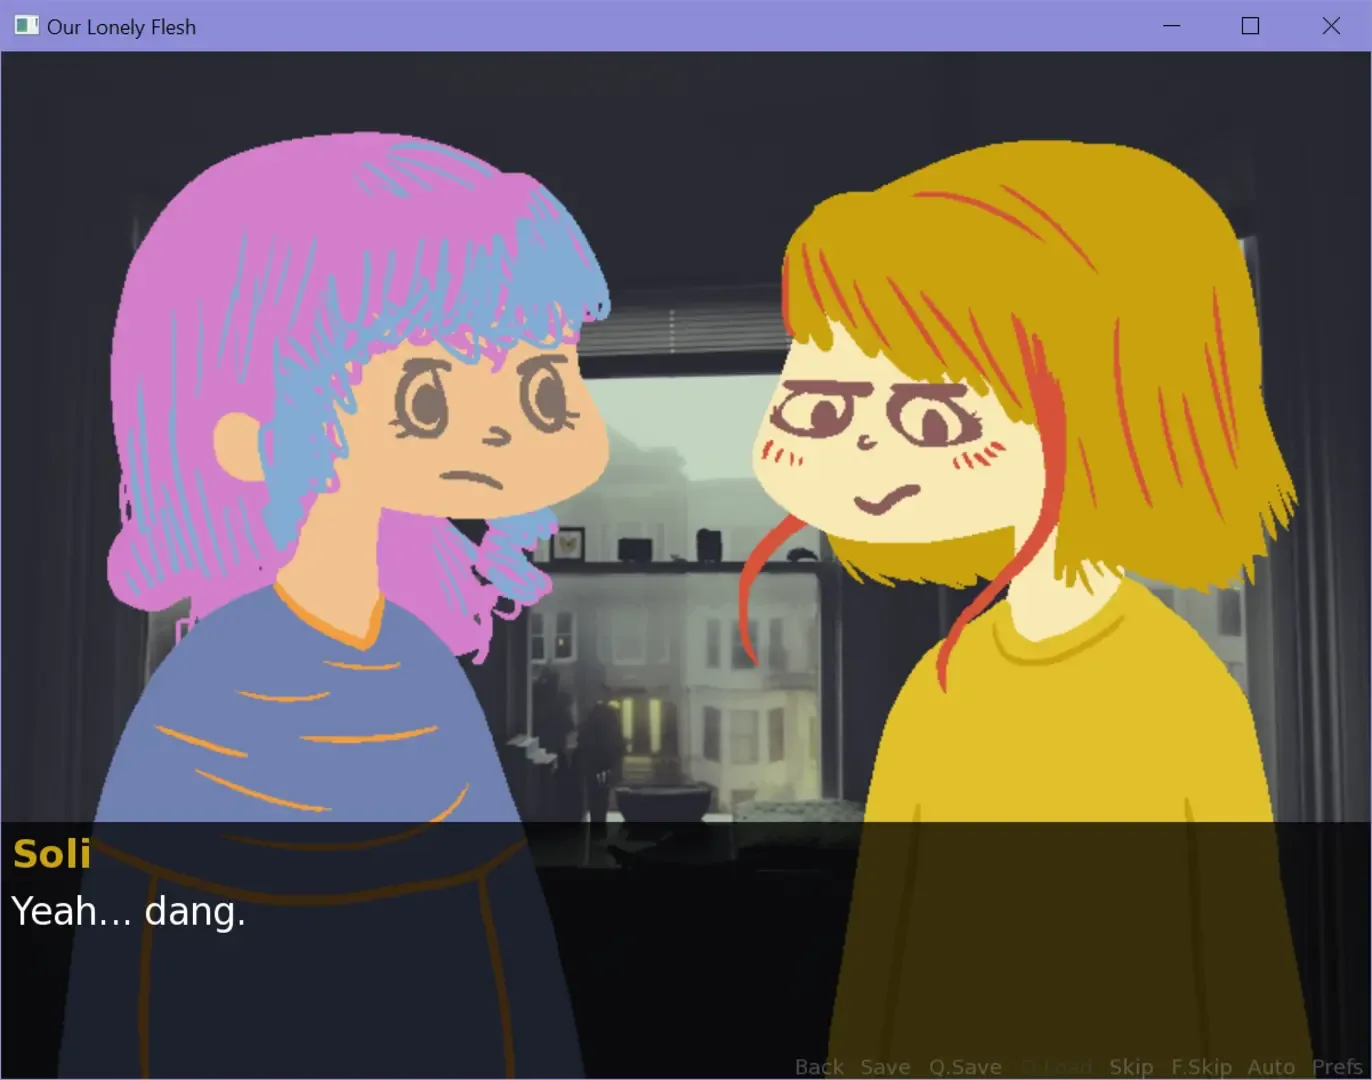Minimize the Our Lonely Flesh window

tap(1169, 26)
